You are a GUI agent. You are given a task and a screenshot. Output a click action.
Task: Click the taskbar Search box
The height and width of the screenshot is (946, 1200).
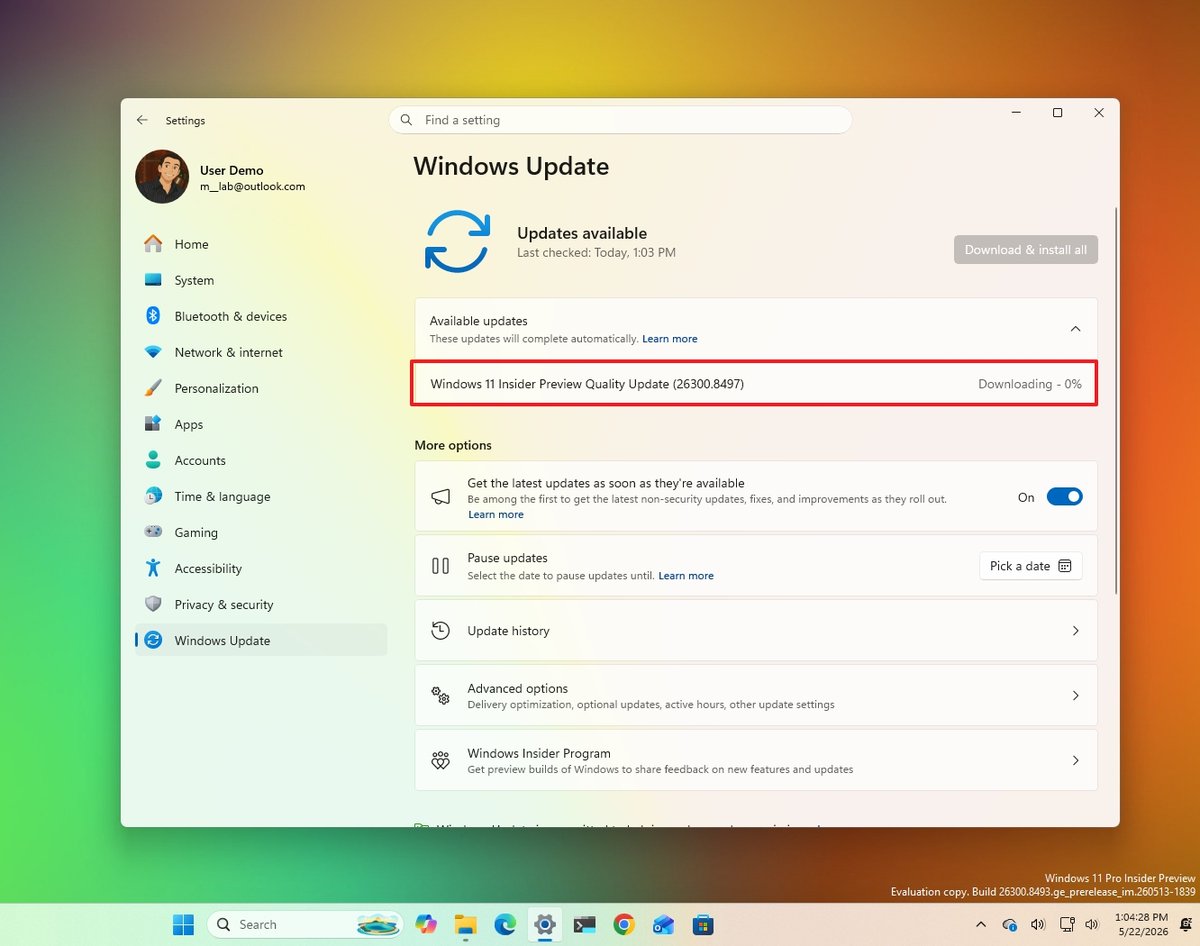tap(304, 924)
